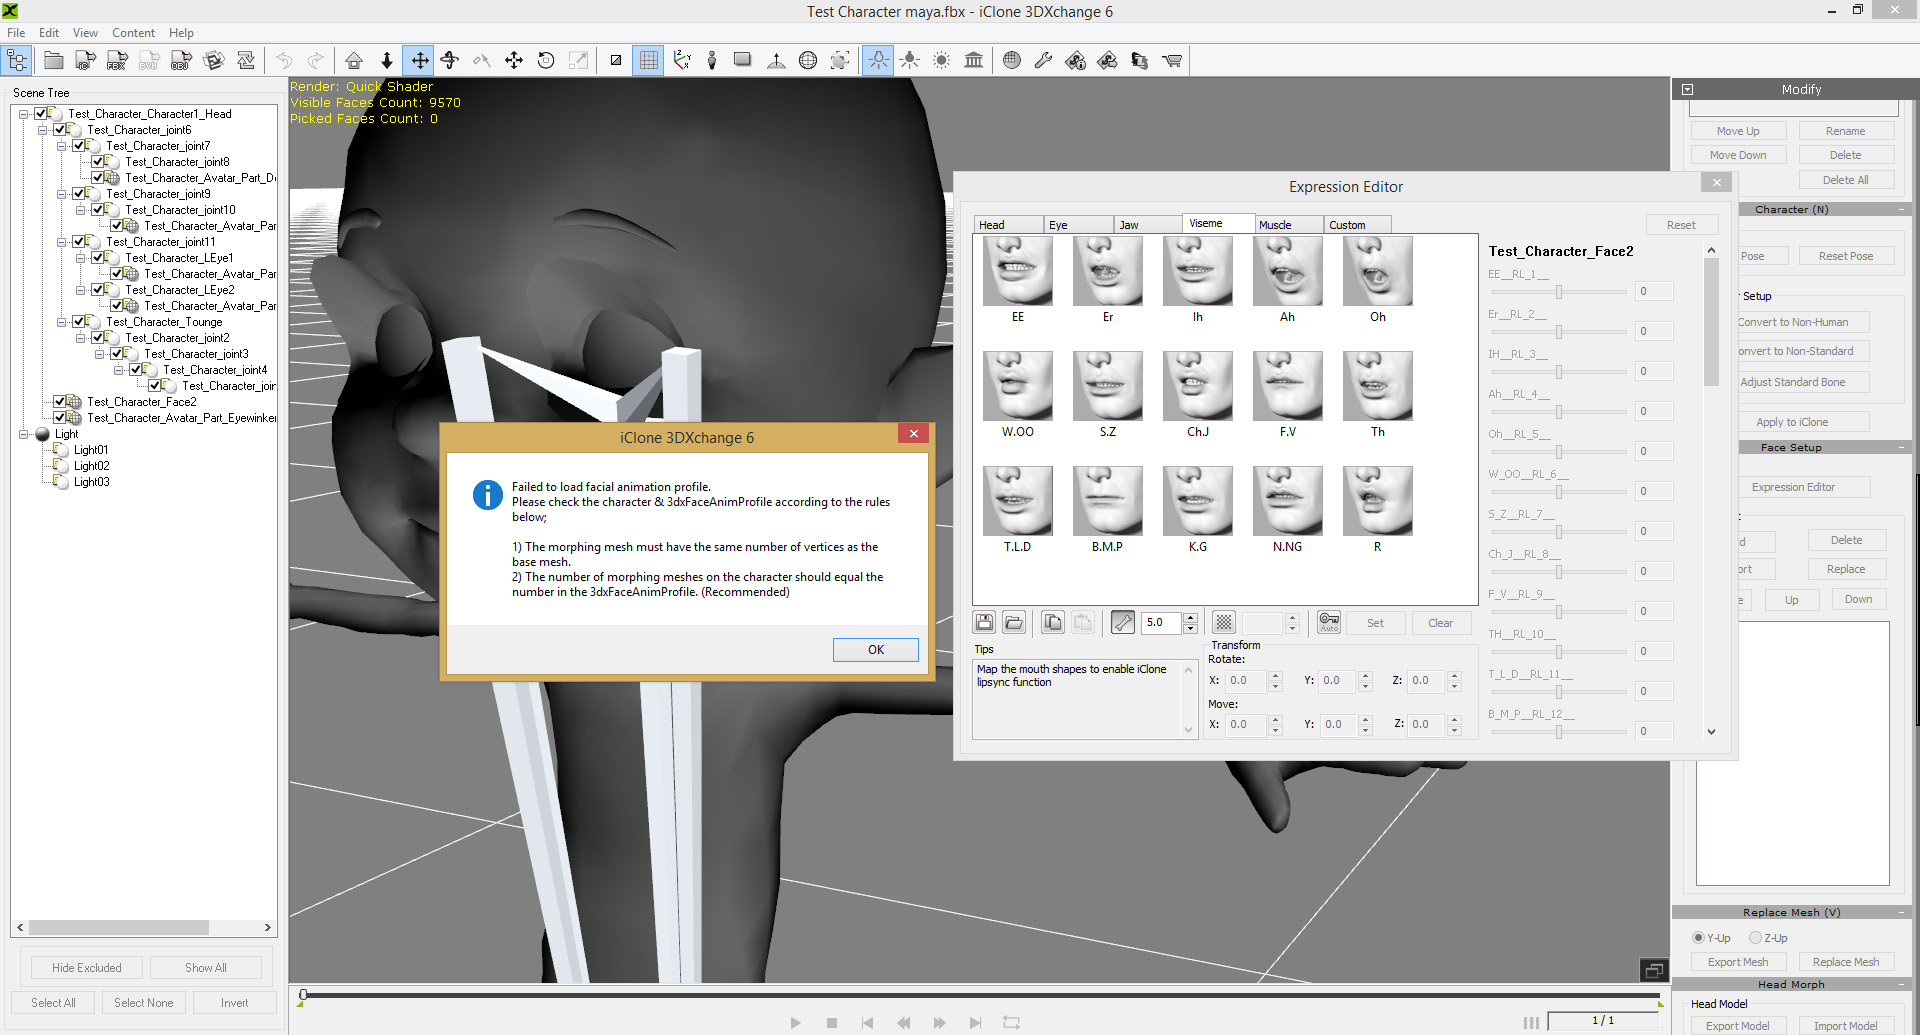
Task: Open the Content menu
Action: [133, 33]
